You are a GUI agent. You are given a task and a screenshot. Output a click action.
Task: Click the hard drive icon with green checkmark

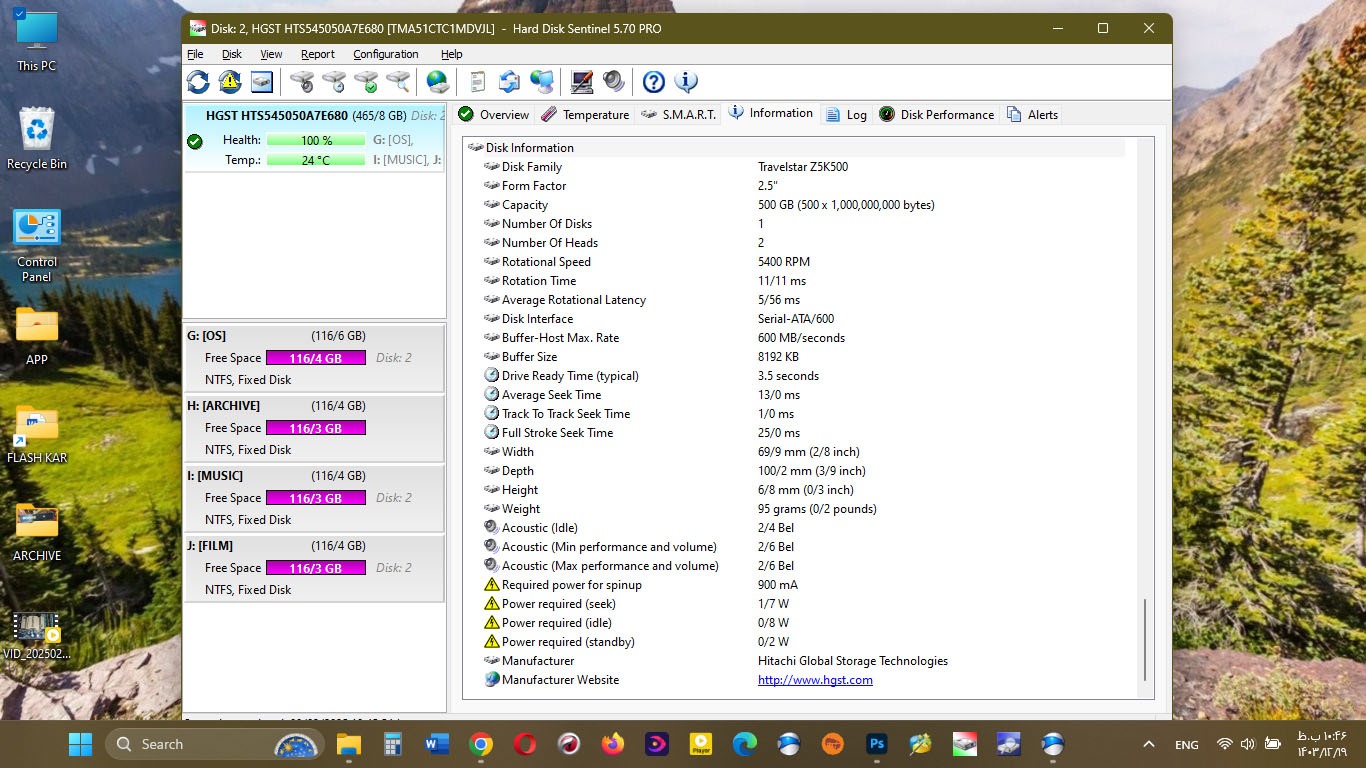click(x=366, y=82)
